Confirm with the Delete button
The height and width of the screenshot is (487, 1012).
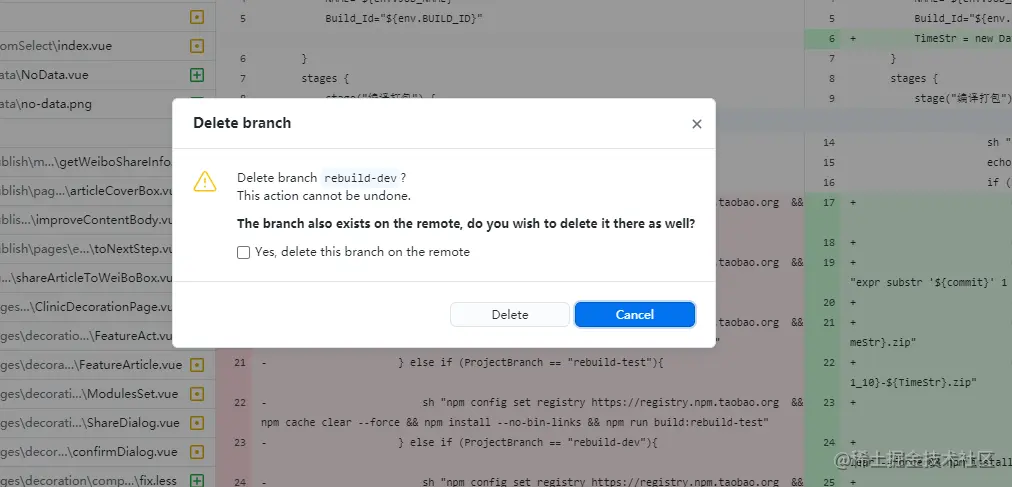[x=510, y=315]
